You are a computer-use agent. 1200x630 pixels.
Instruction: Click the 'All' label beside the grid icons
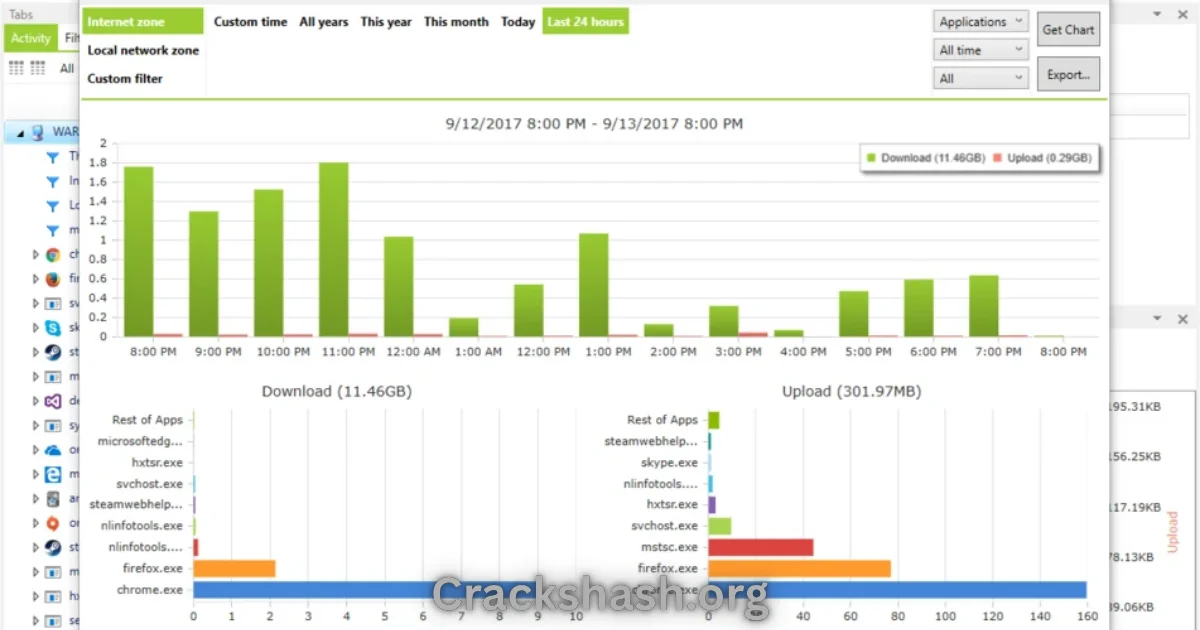coord(67,68)
